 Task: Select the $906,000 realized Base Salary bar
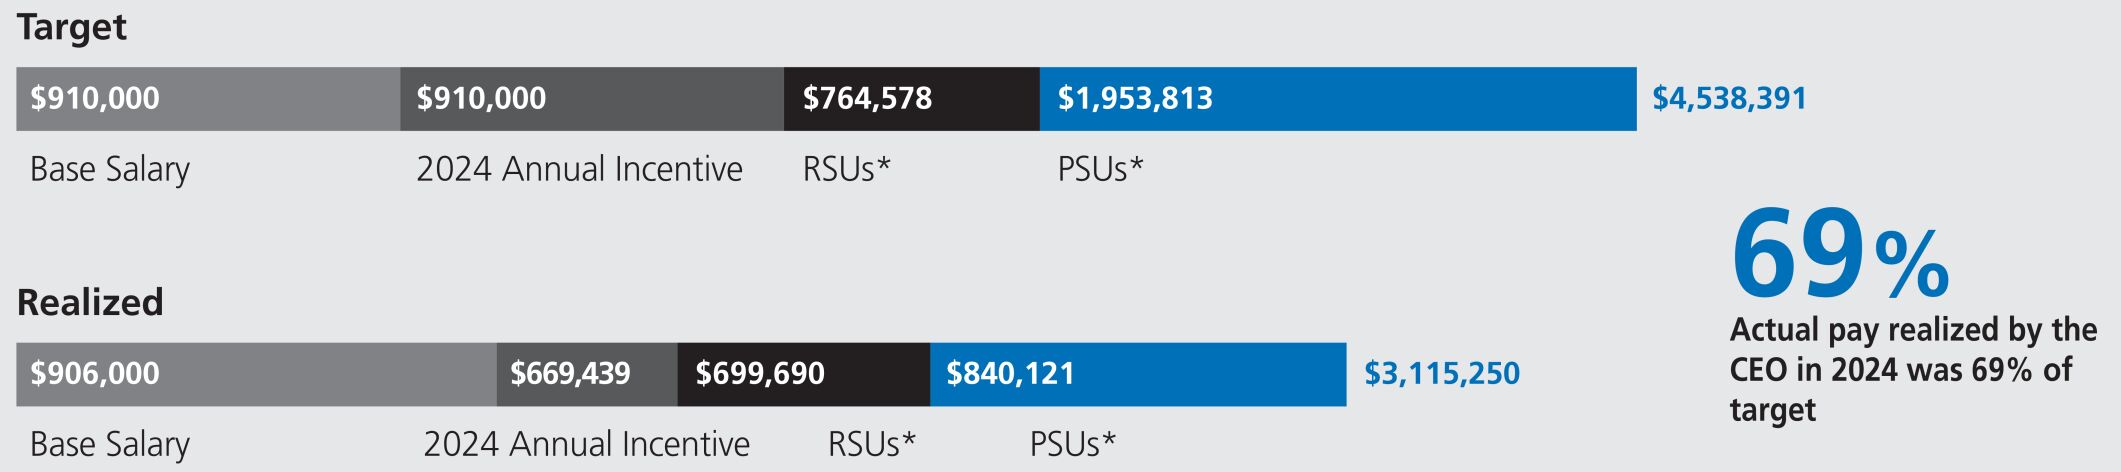[256, 374]
